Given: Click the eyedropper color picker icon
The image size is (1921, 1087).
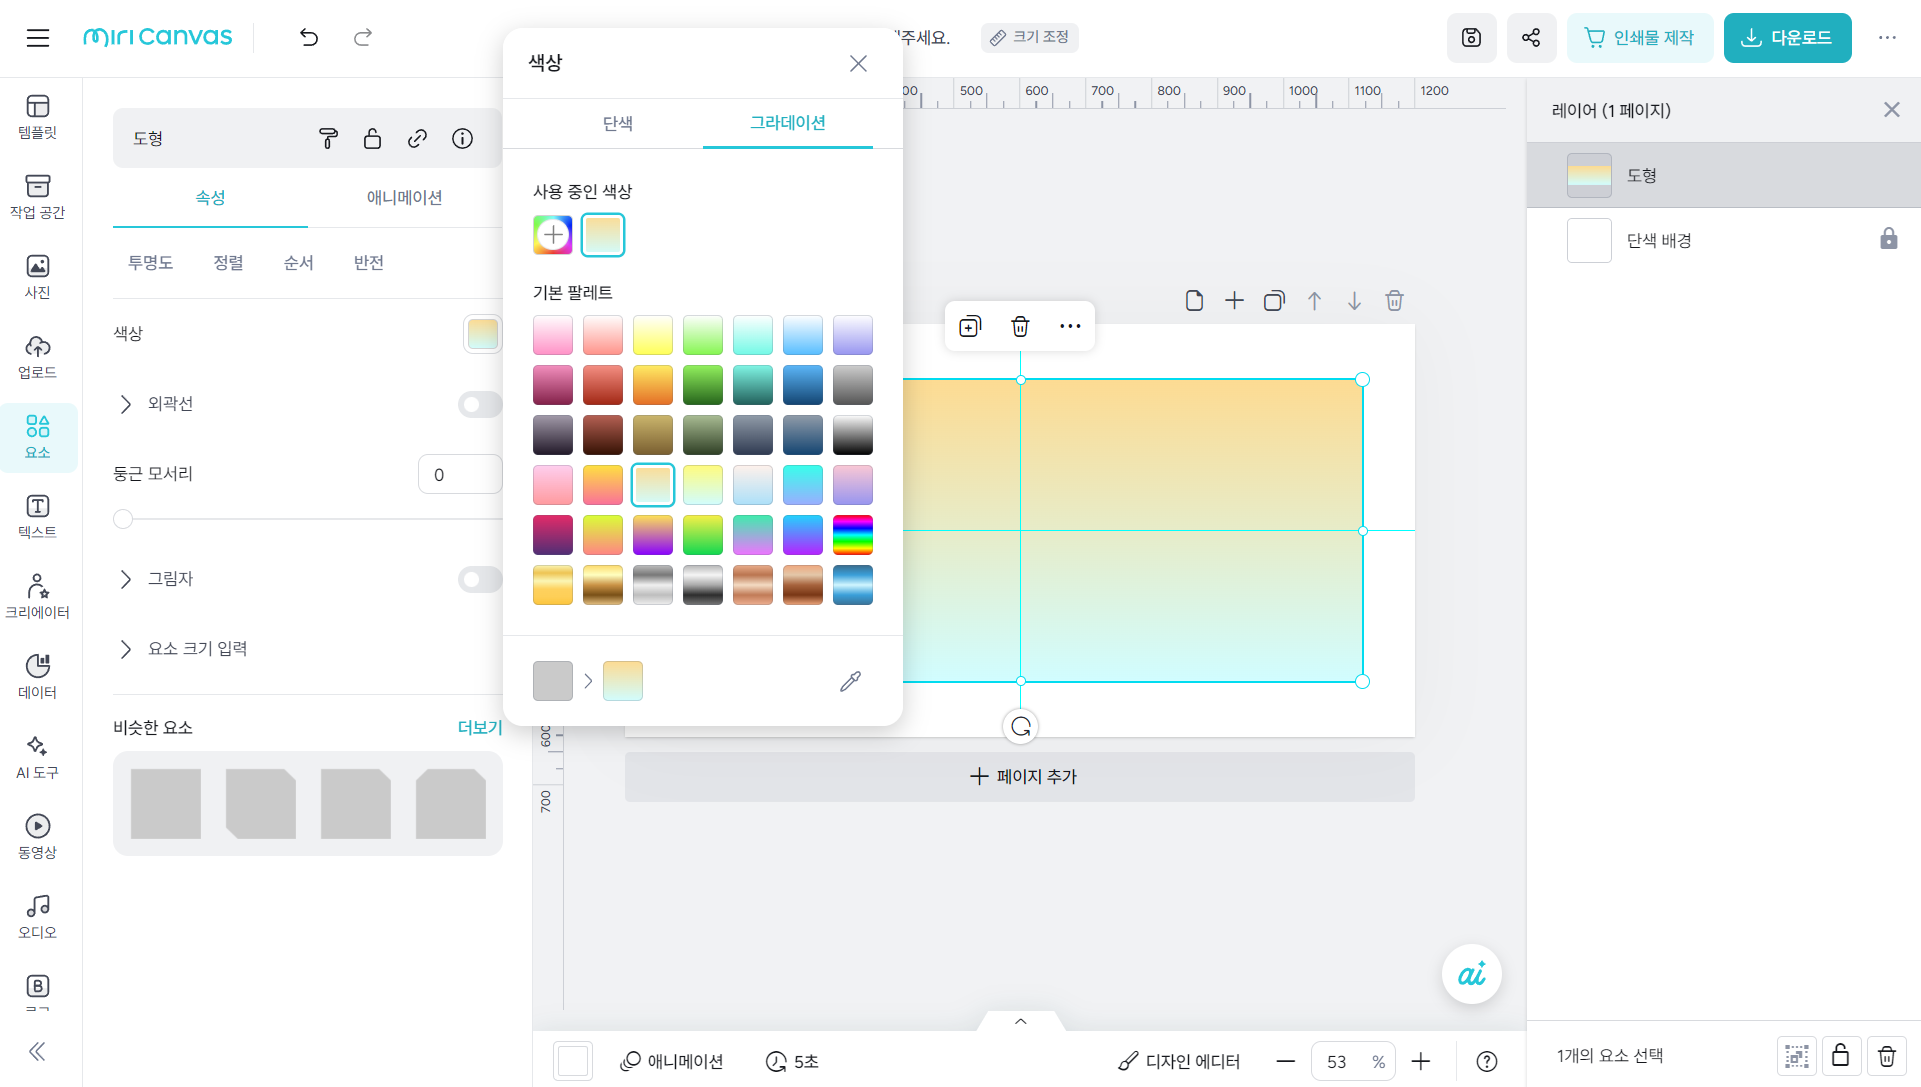Looking at the screenshot, I should pyautogui.click(x=850, y=681).
